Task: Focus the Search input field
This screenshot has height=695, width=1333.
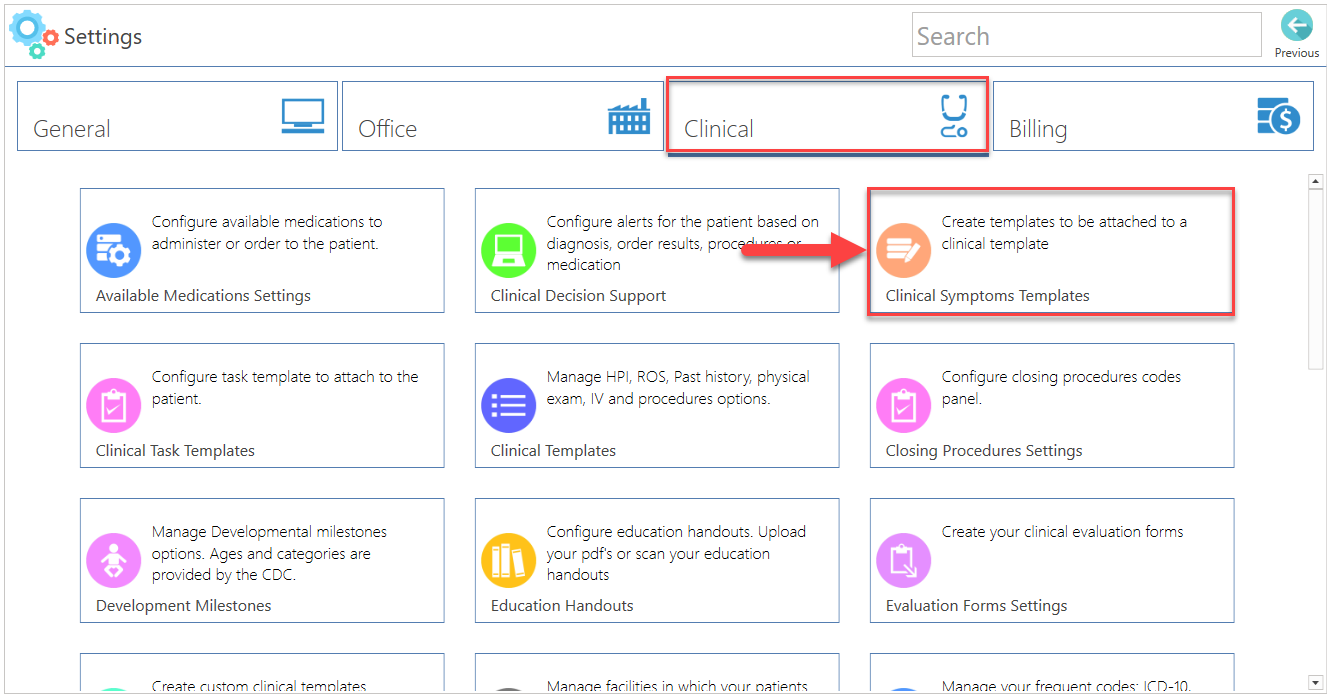Action: point(1087,35)
